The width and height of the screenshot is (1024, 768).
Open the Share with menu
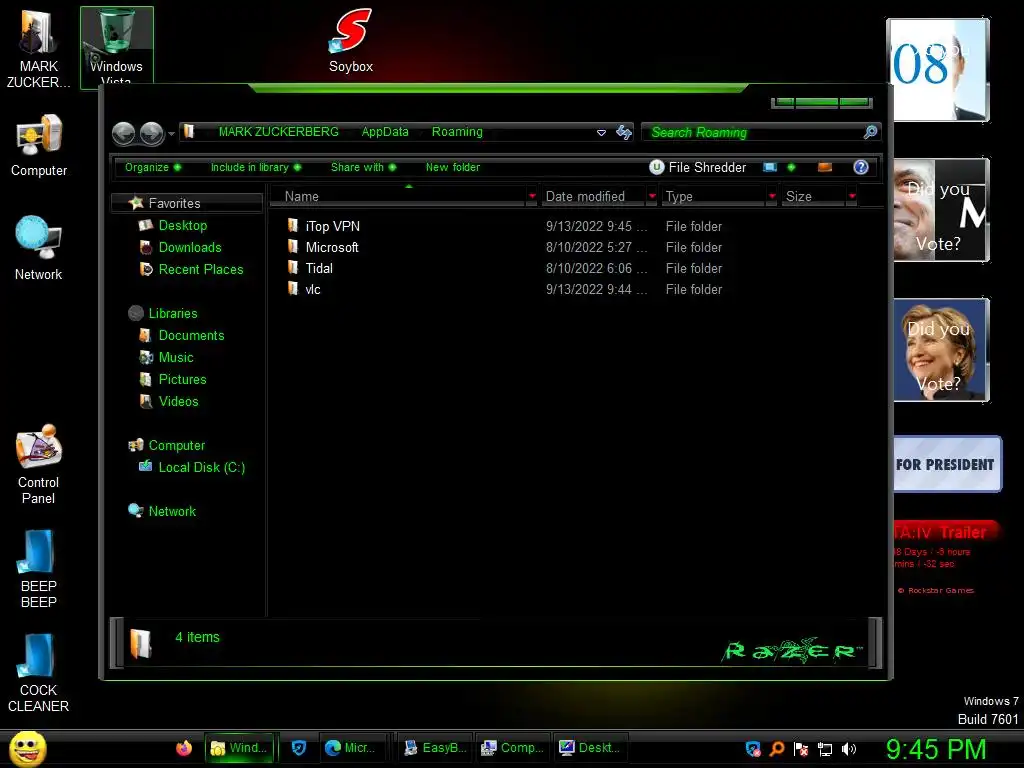point(363,167)
